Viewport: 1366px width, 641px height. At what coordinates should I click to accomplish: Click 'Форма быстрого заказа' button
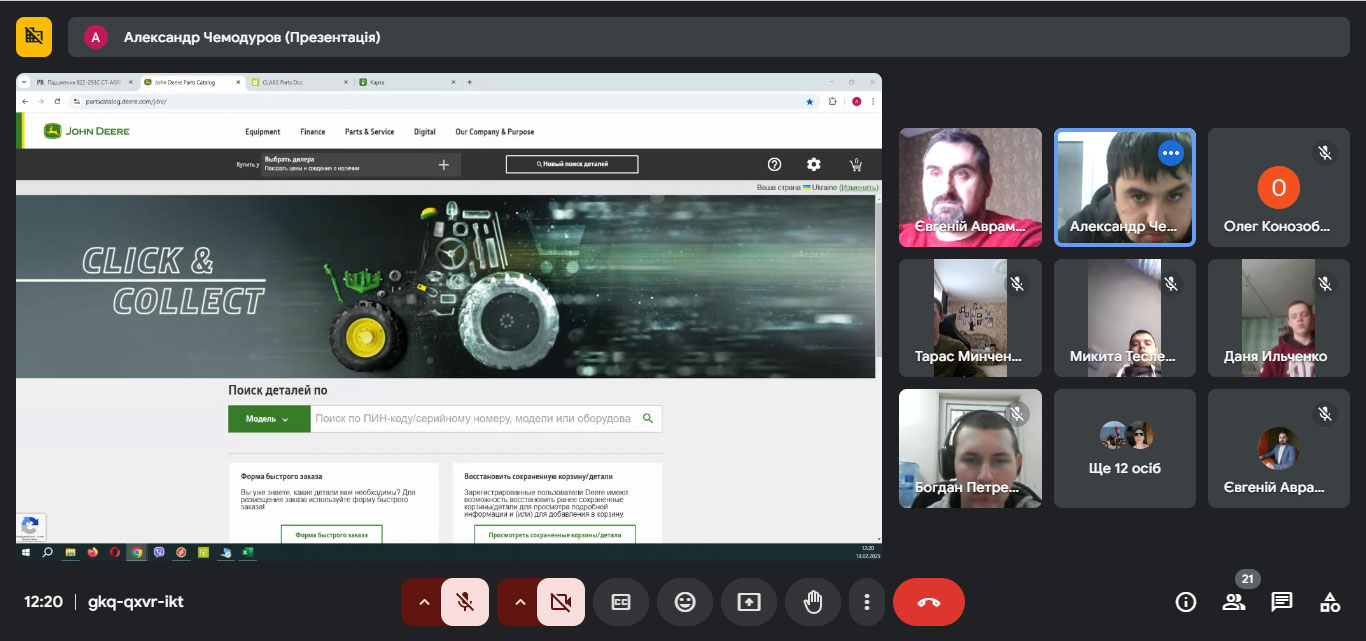pyautogui.click(x=331, y=535)
